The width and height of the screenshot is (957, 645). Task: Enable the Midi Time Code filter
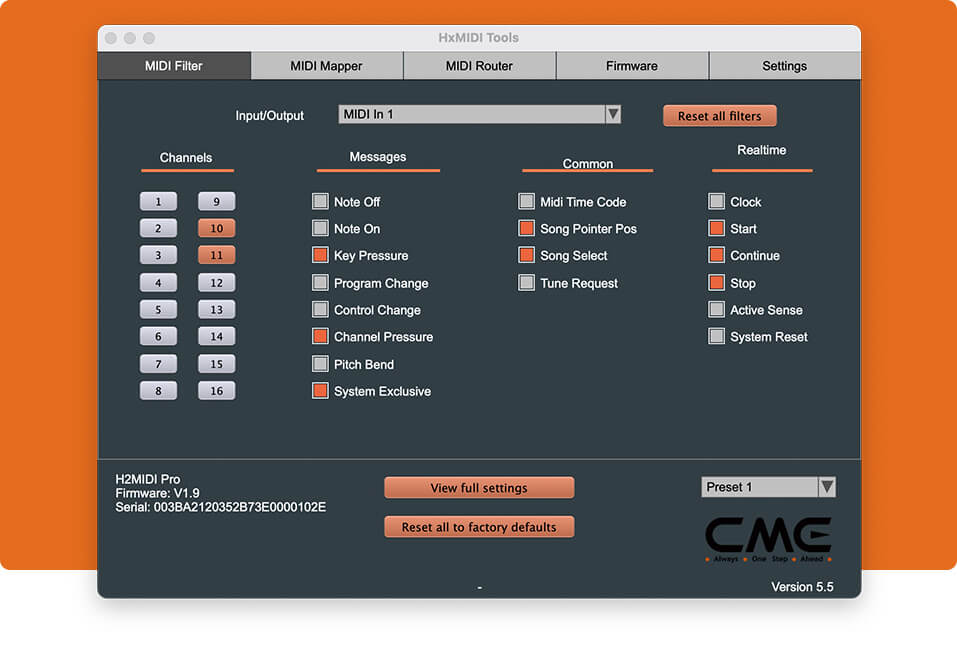526,202
